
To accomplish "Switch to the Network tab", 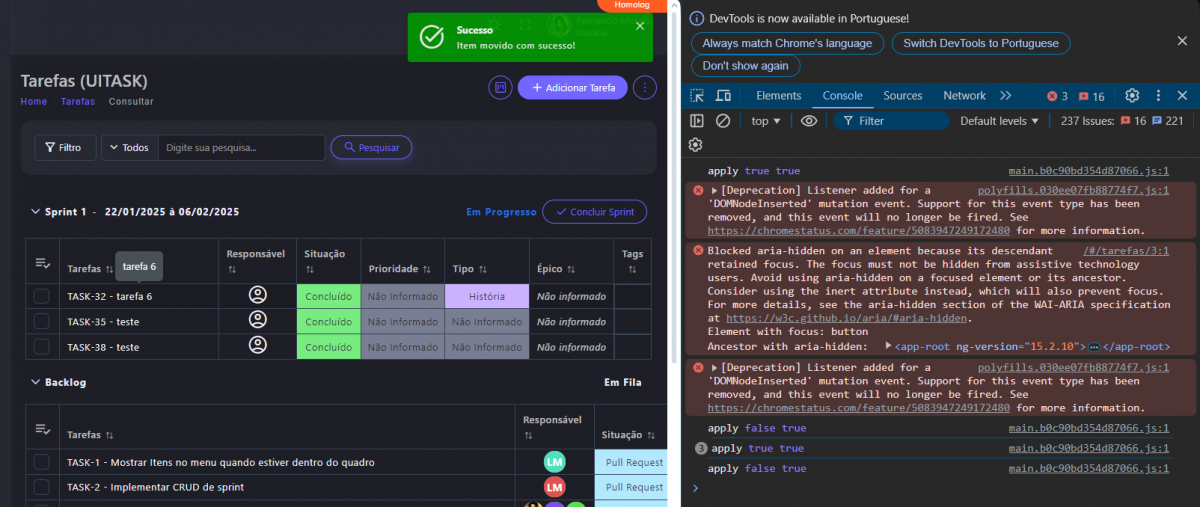I will 964,96.
